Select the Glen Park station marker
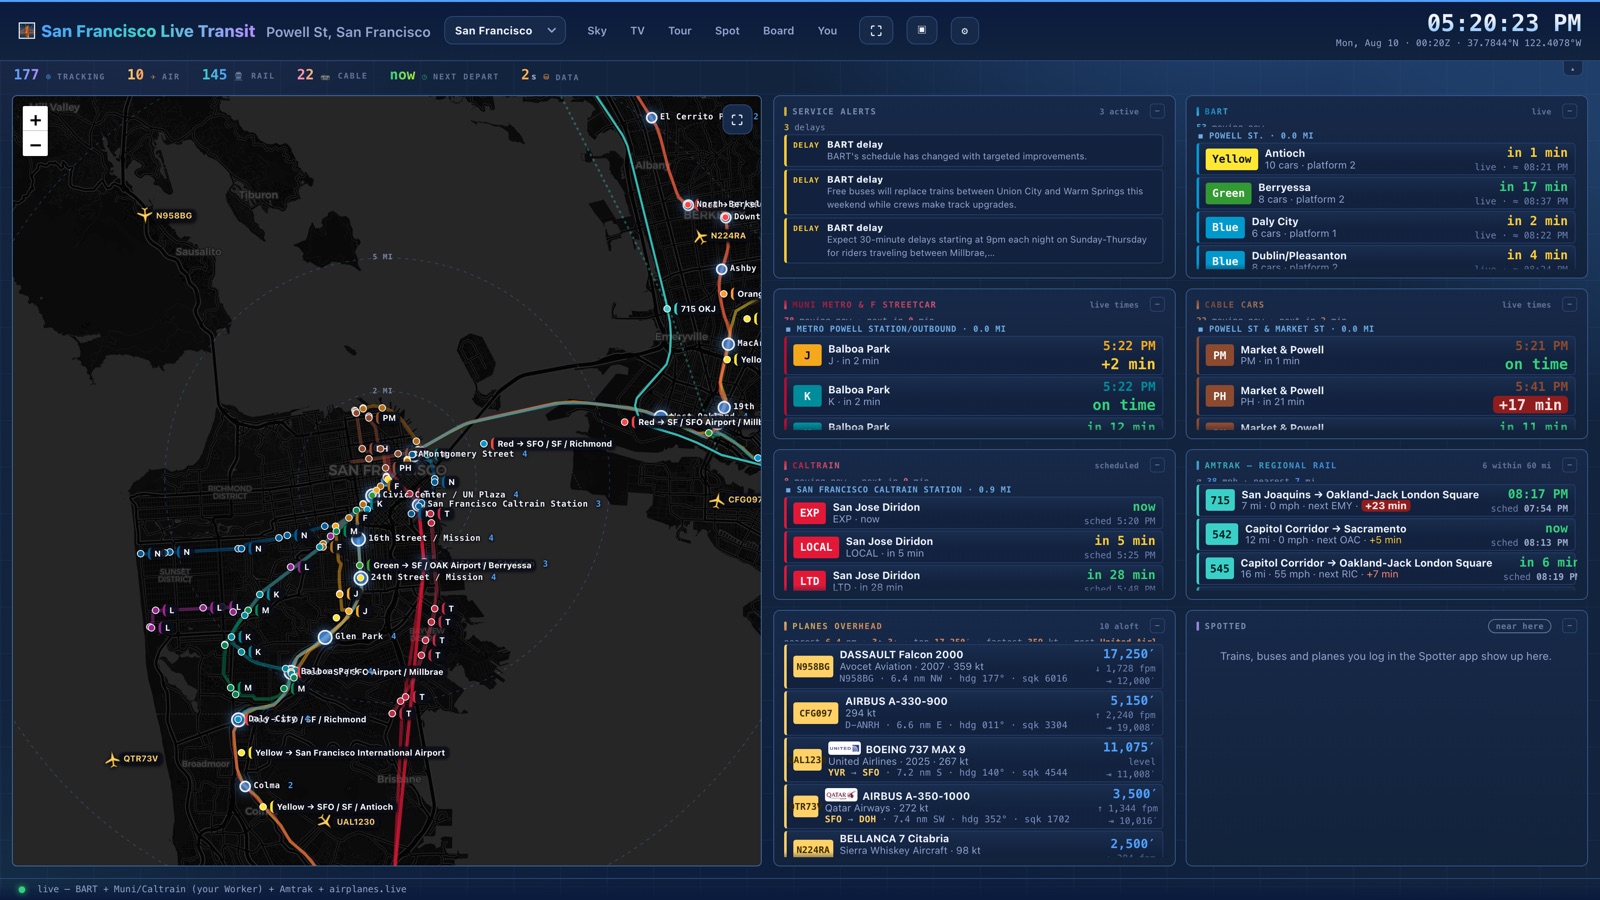 click(325, 637)
